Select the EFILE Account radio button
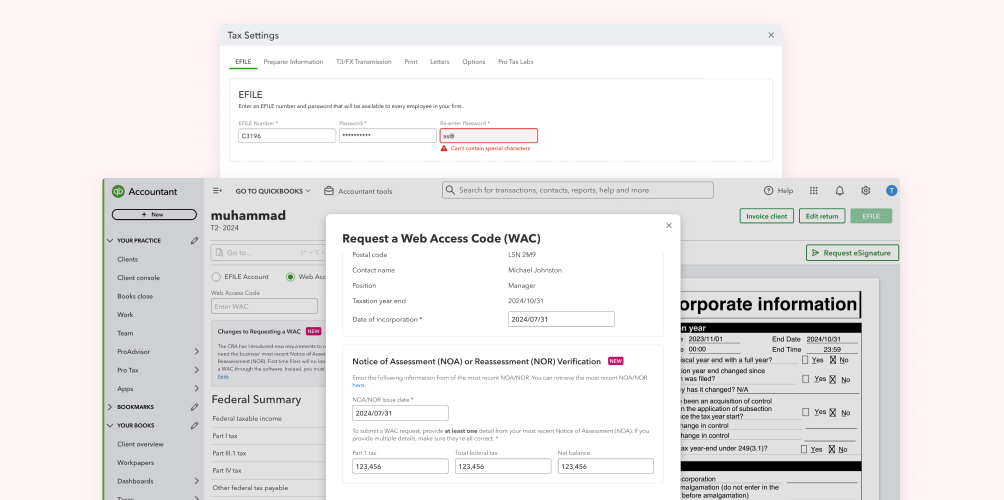 coord(216,277)
